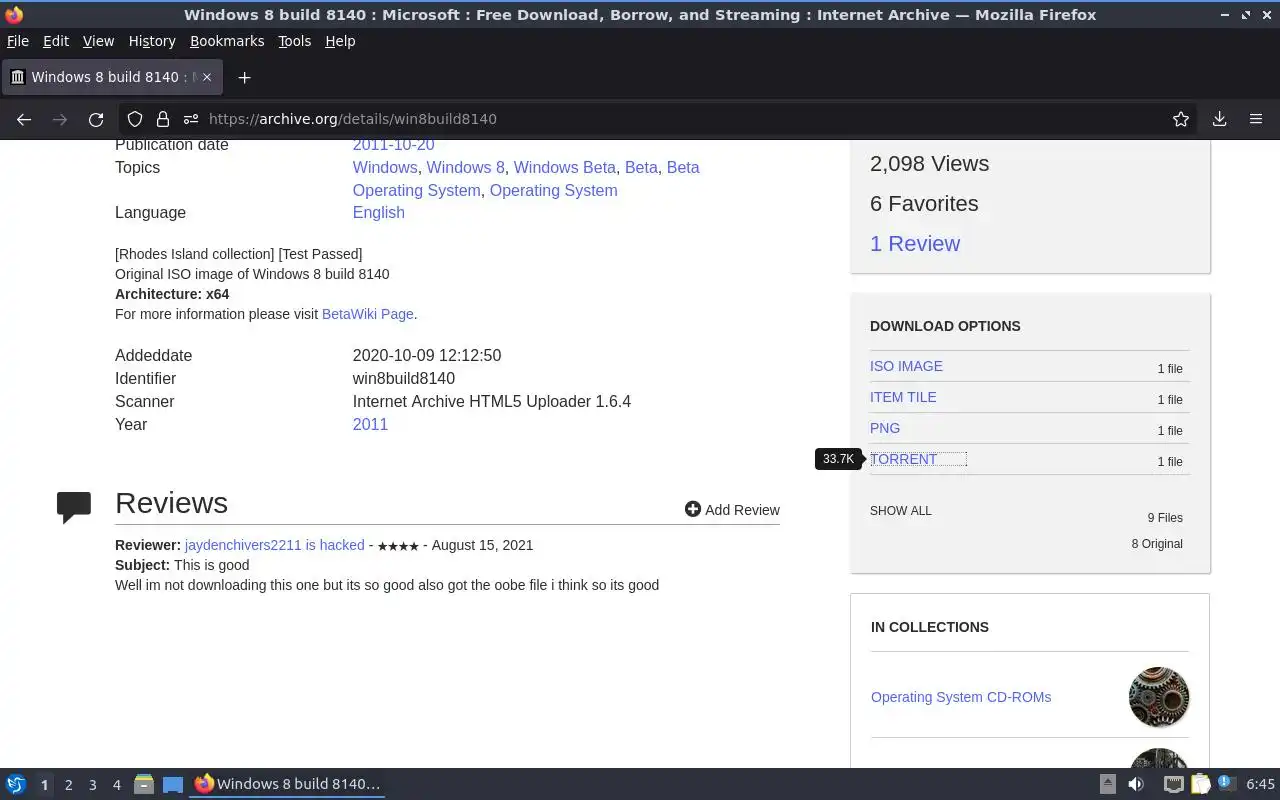This screenshot has width=1280, height=800.
Task: Select the Windows 8 build 8140 tab
Action: 112,77
